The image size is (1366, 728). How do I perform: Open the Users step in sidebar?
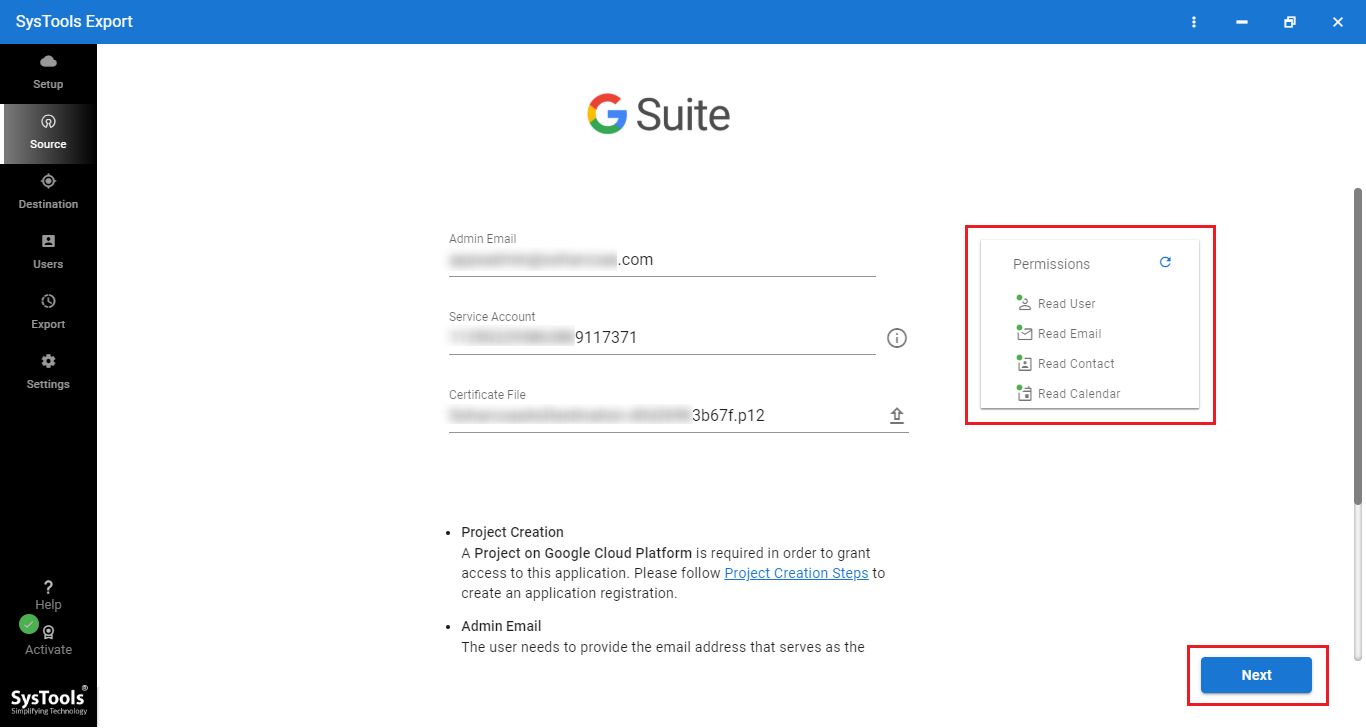tap(48, 253)
